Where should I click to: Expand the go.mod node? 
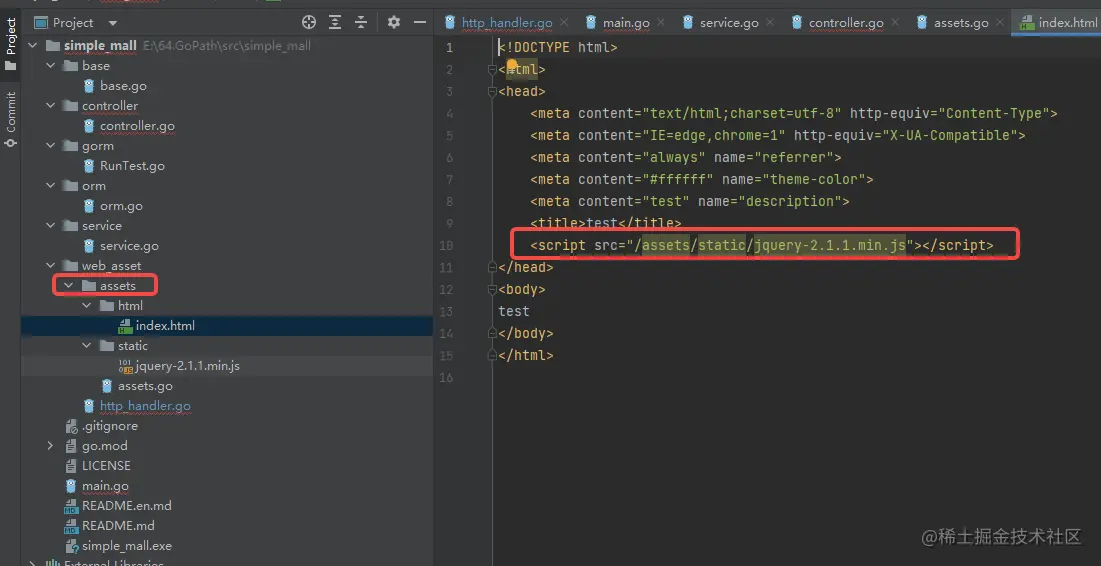51,446
